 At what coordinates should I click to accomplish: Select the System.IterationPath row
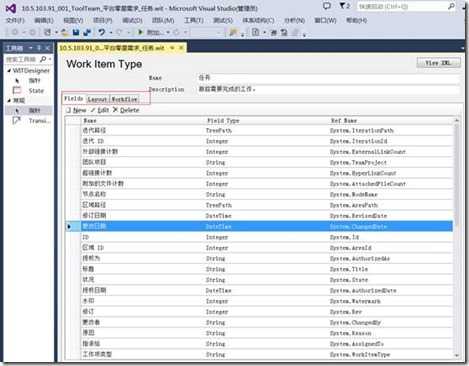tap(259, 130)
